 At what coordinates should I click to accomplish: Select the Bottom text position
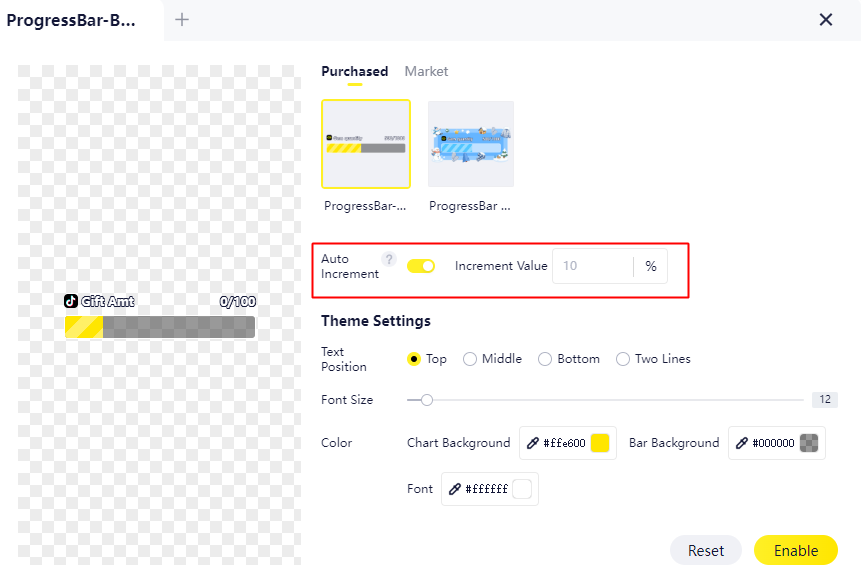(545, 359)
